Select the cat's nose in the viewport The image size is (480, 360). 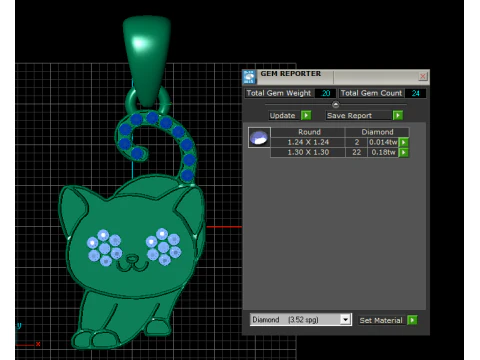[133, 258]
